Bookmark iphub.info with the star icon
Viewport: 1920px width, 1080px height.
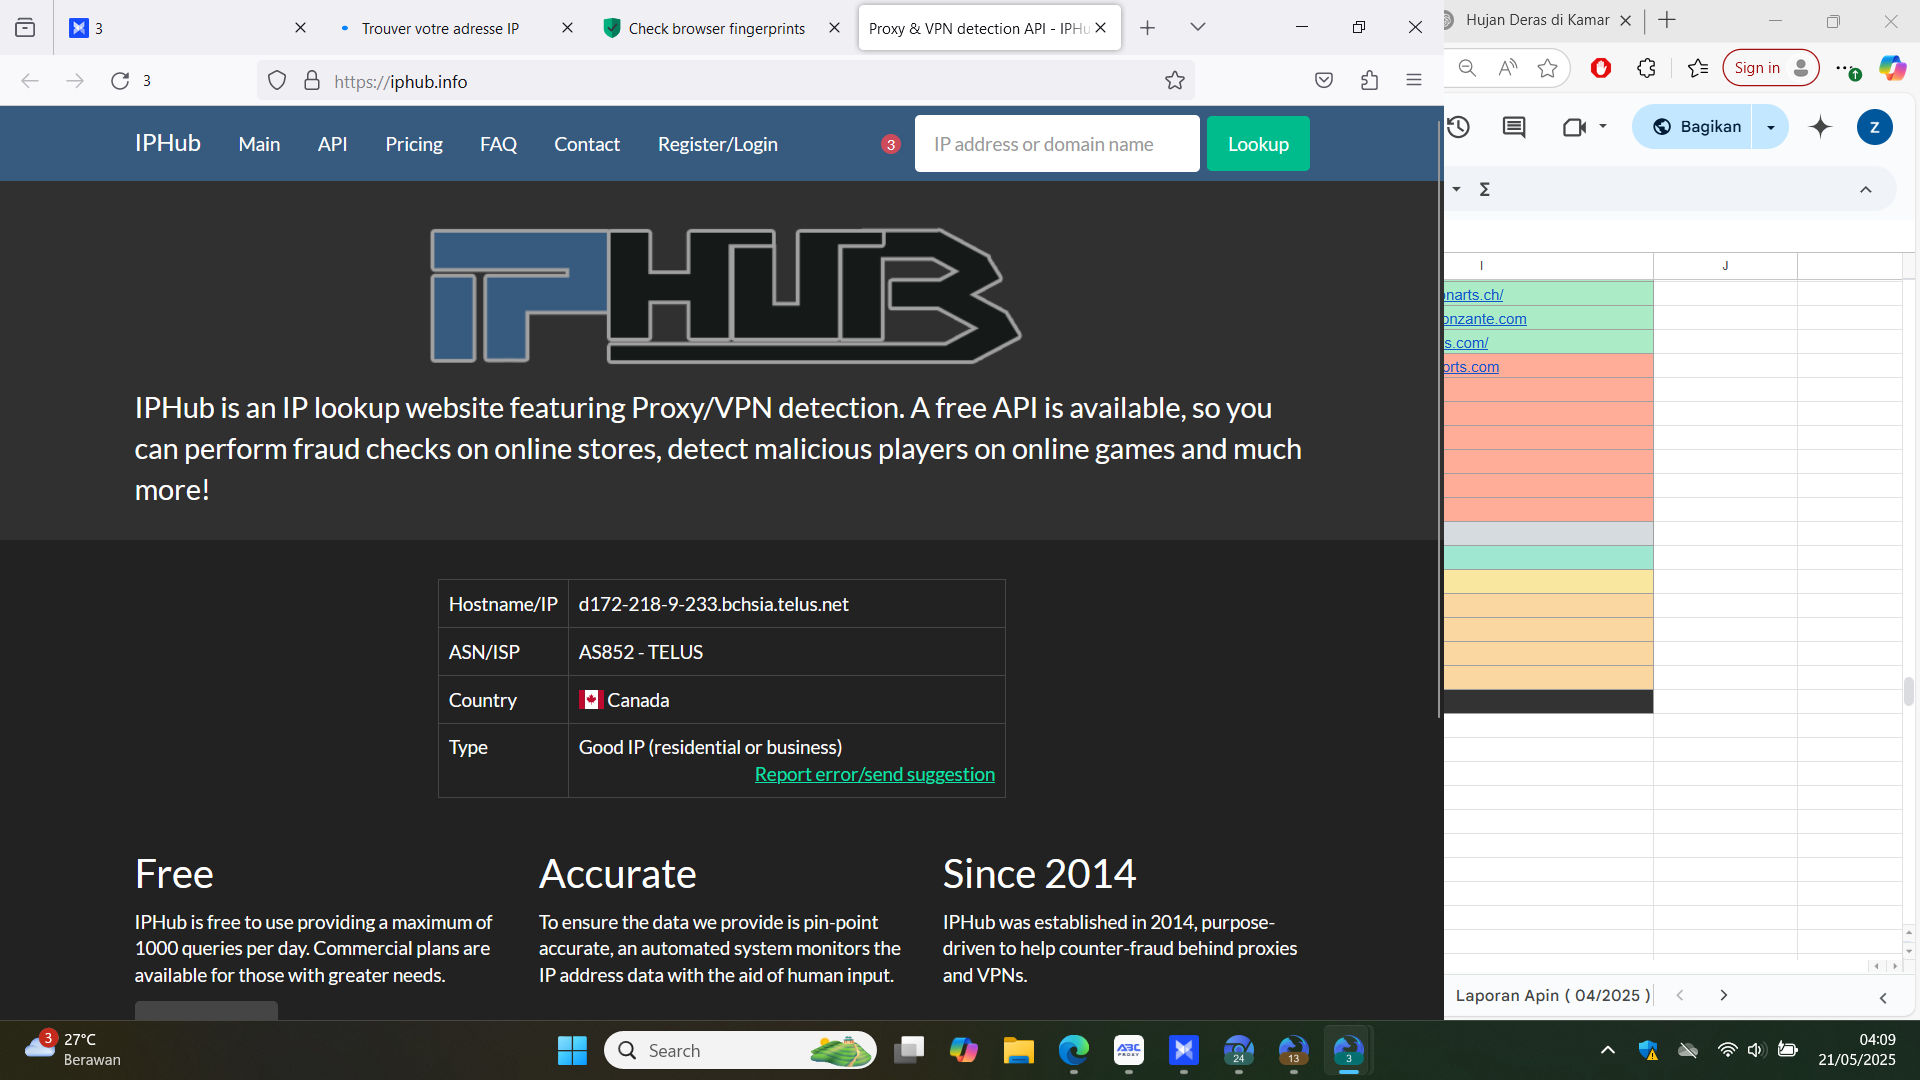coord(1175,81)
